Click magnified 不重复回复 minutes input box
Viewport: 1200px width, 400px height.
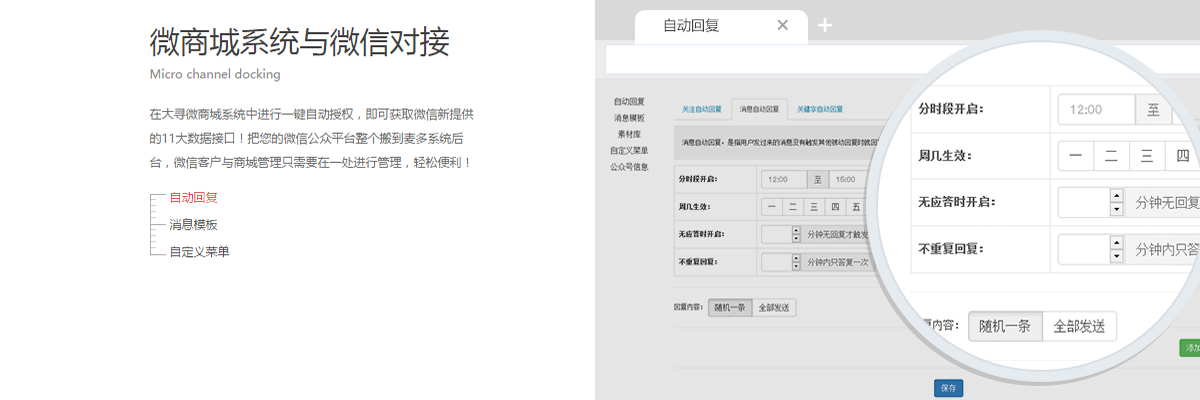tap(1084, 250)
